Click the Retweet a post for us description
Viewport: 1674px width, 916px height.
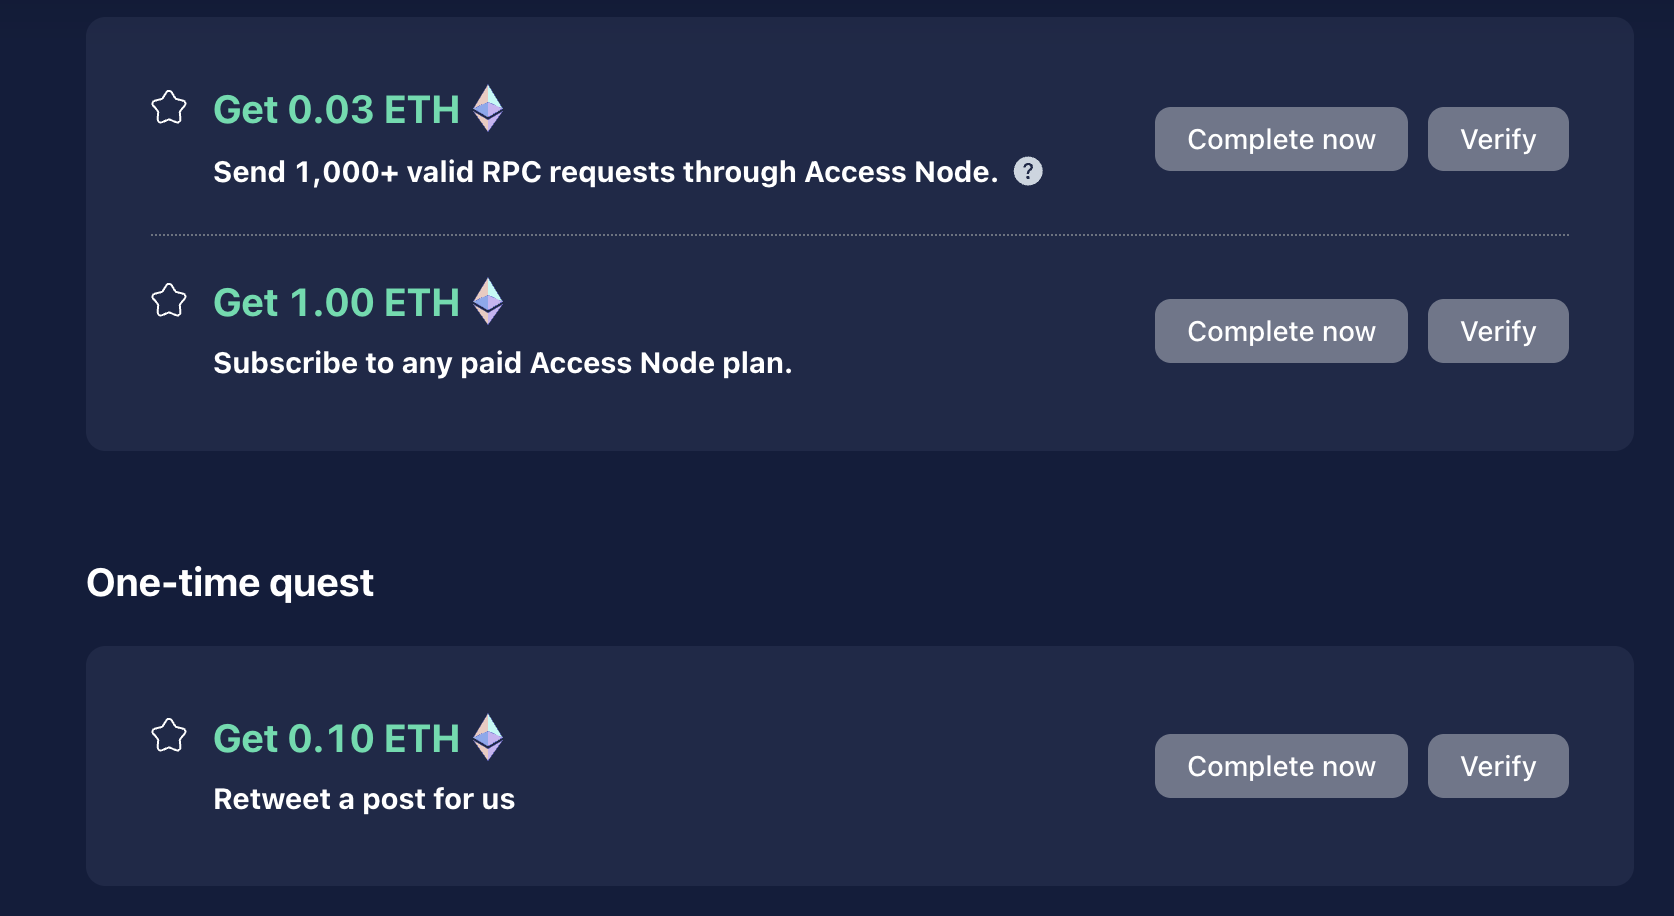tap(364, 799)
